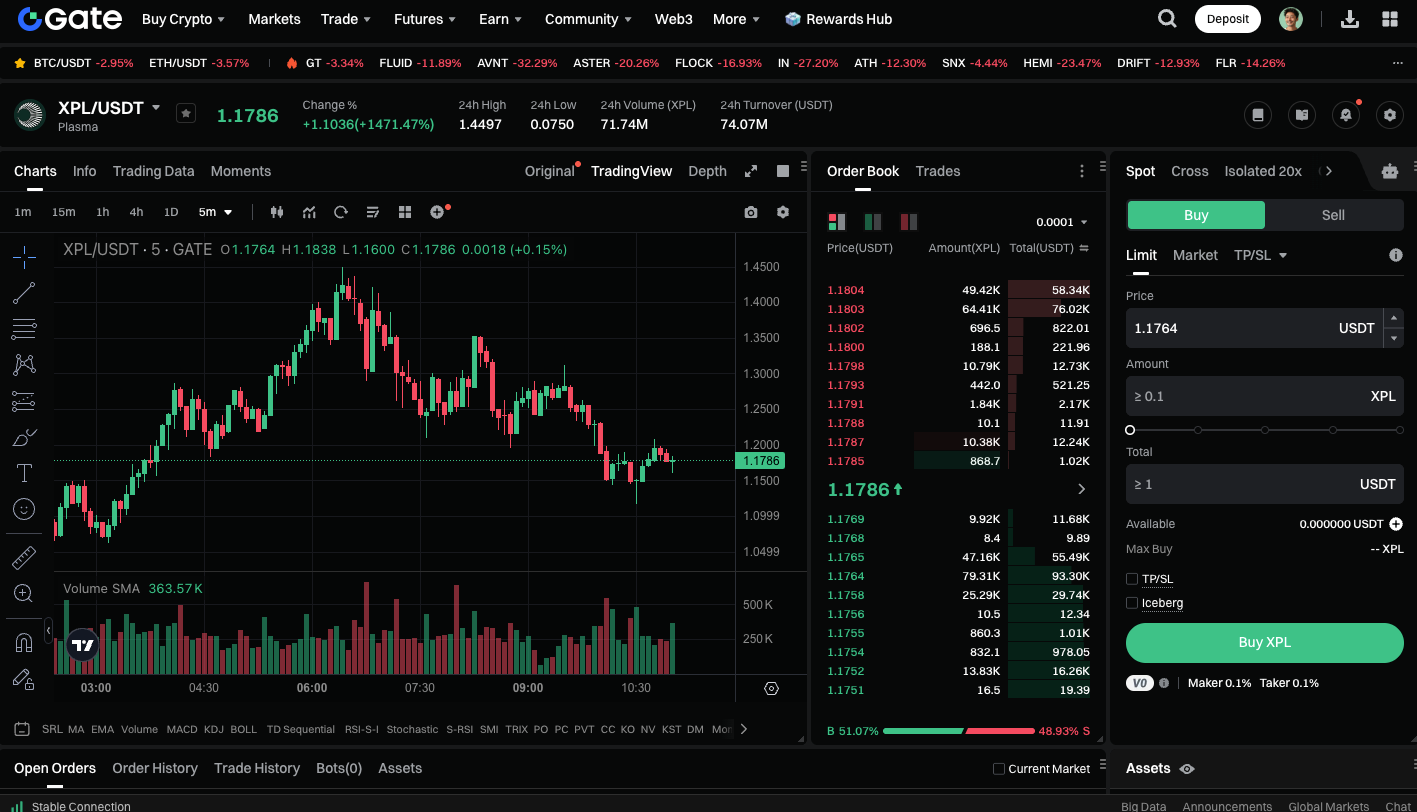Enable the Iceberg order checkbox
Image resolution: width=1417 pixels, height=812 pixels.
pyautogui.click(x=1132, y=603)
